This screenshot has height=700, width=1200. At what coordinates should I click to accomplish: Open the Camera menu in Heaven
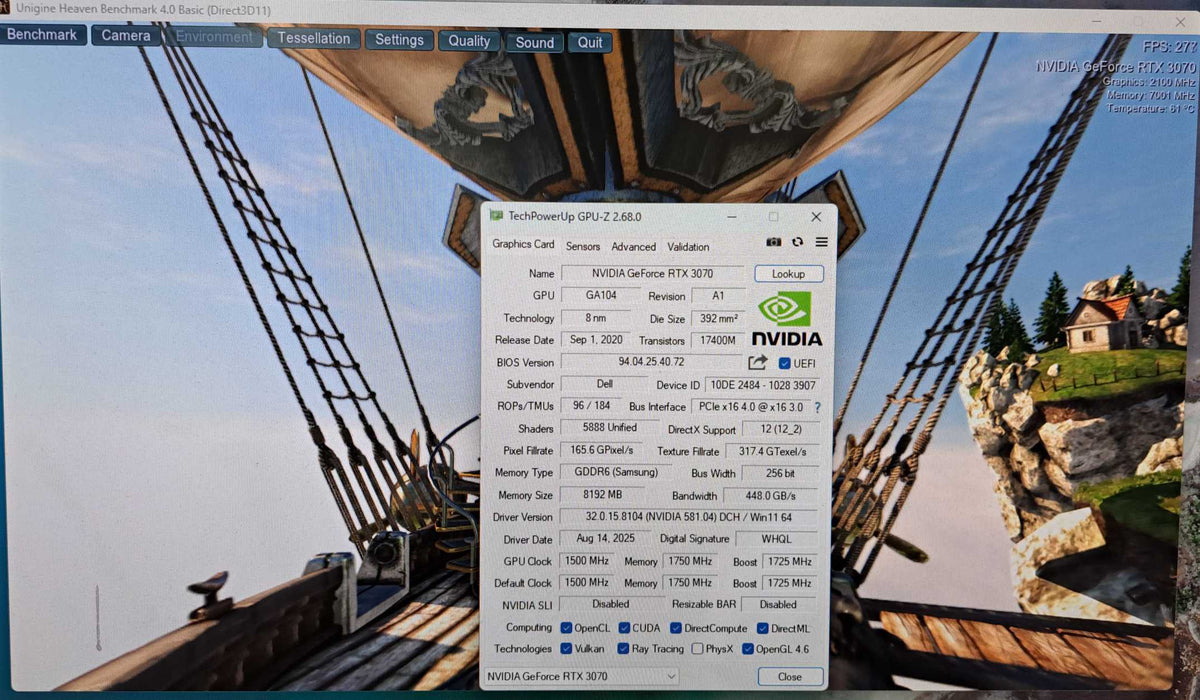[x=125, y=36]
